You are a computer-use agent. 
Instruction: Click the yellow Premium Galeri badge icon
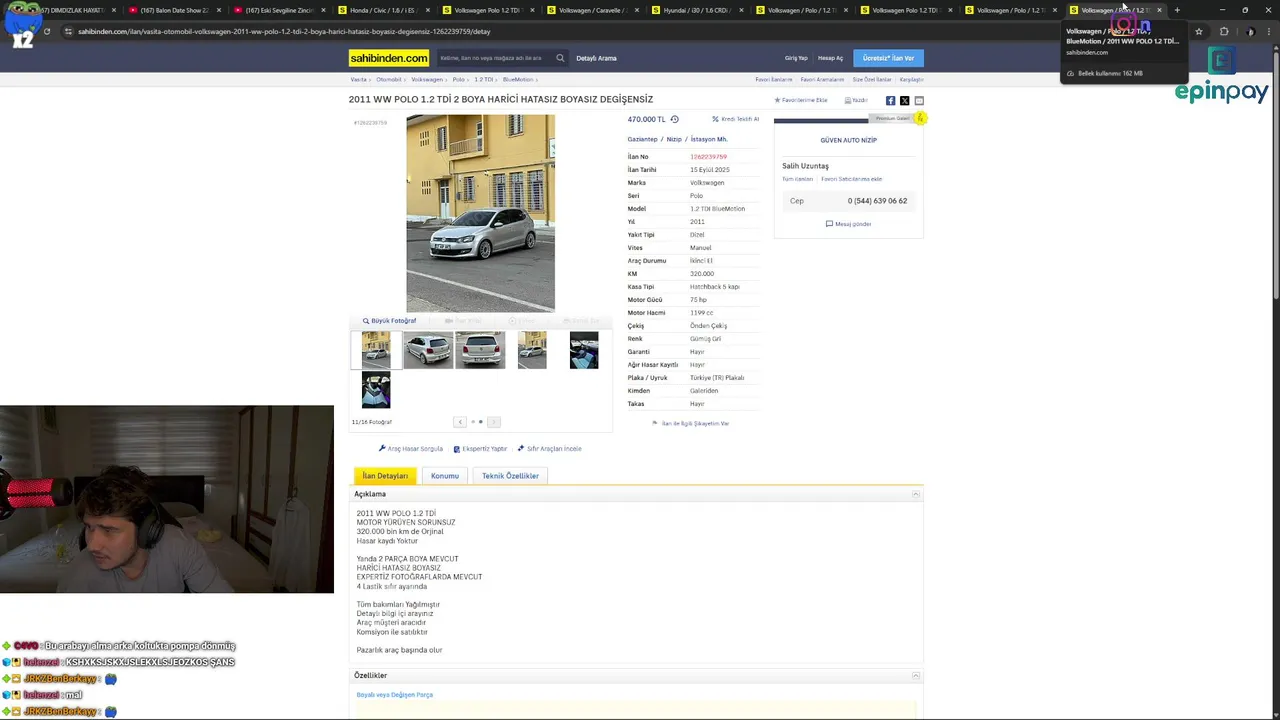[920, 118]
